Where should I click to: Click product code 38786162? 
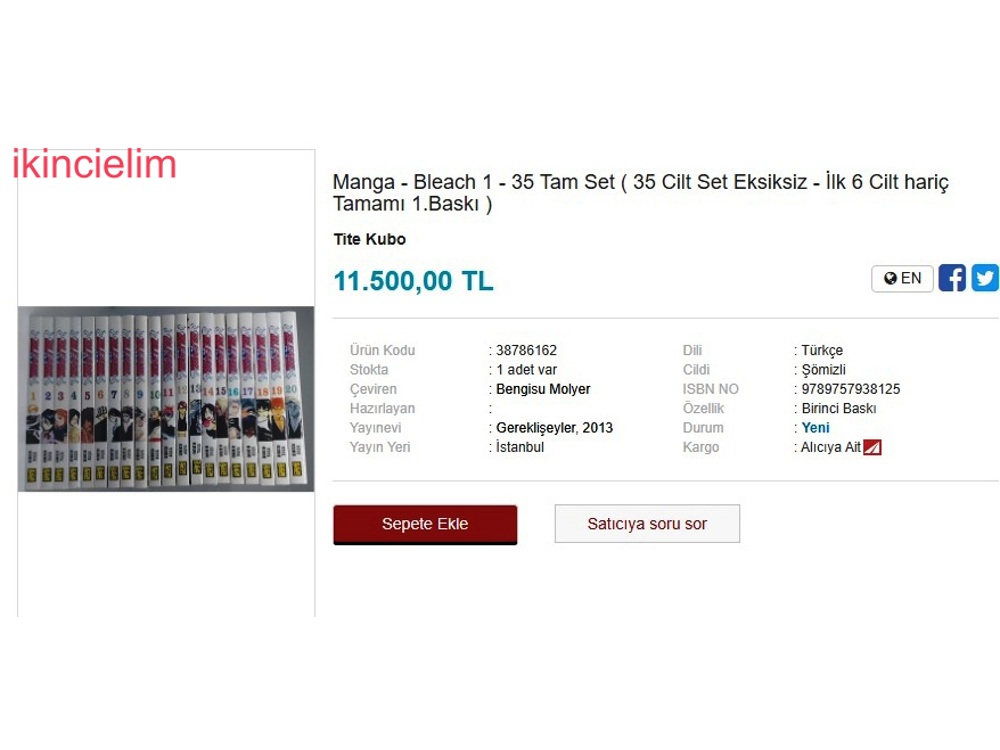click(527, 350)
